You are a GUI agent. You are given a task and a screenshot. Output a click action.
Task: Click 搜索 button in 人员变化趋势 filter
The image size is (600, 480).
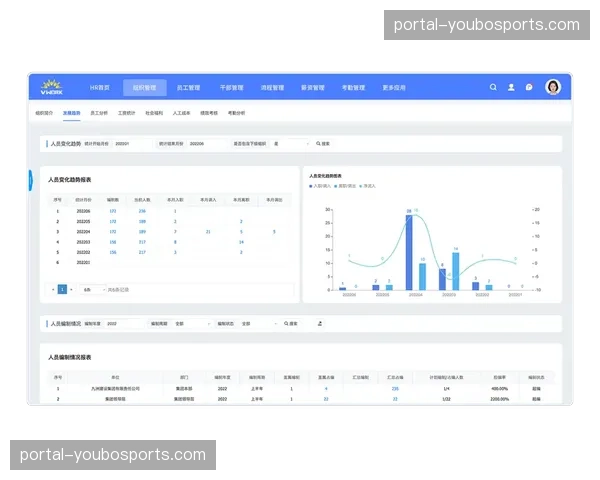(x=323, y=144)
